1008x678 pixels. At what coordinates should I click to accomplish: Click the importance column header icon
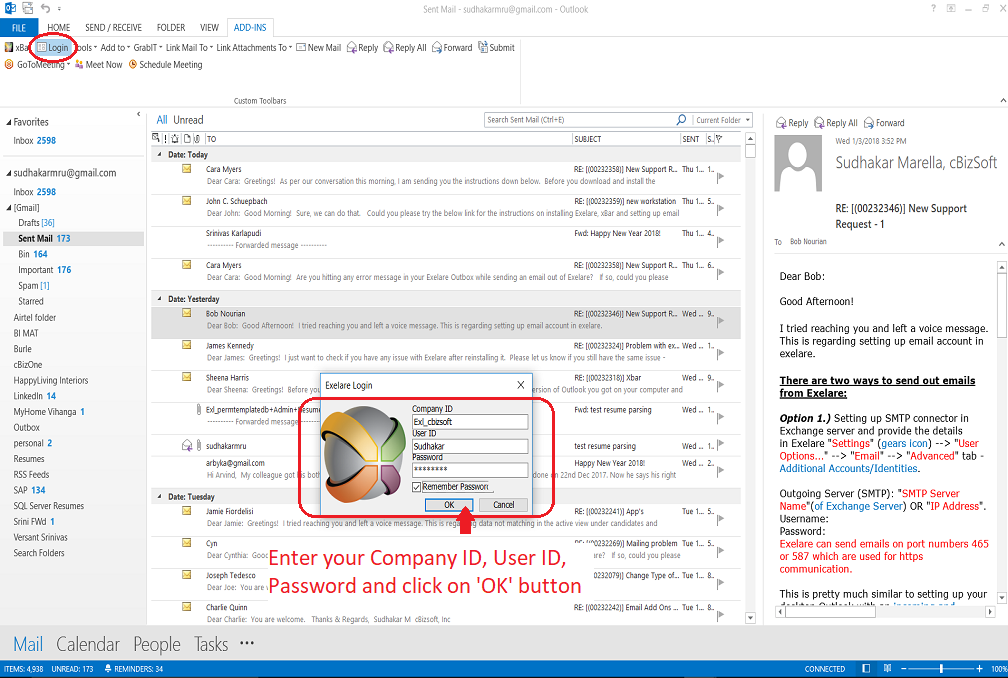point(165,138)
